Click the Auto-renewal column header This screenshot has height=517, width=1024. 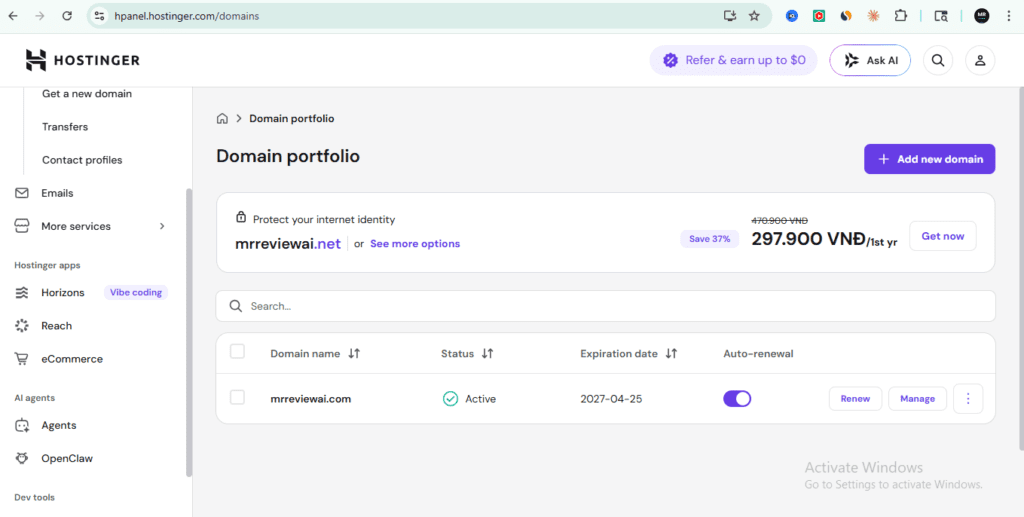758,354
